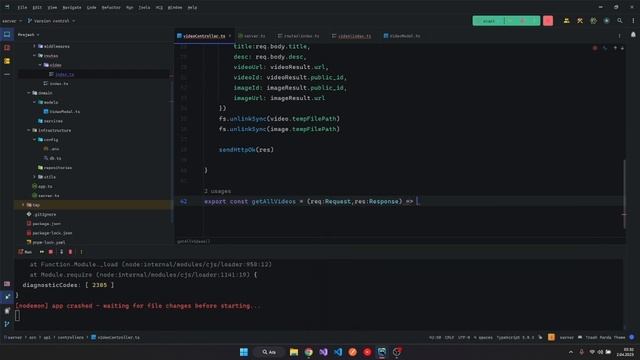Open .env file in config folder
The width and height of the screenshot is (640, 360).
pos(51,149)
